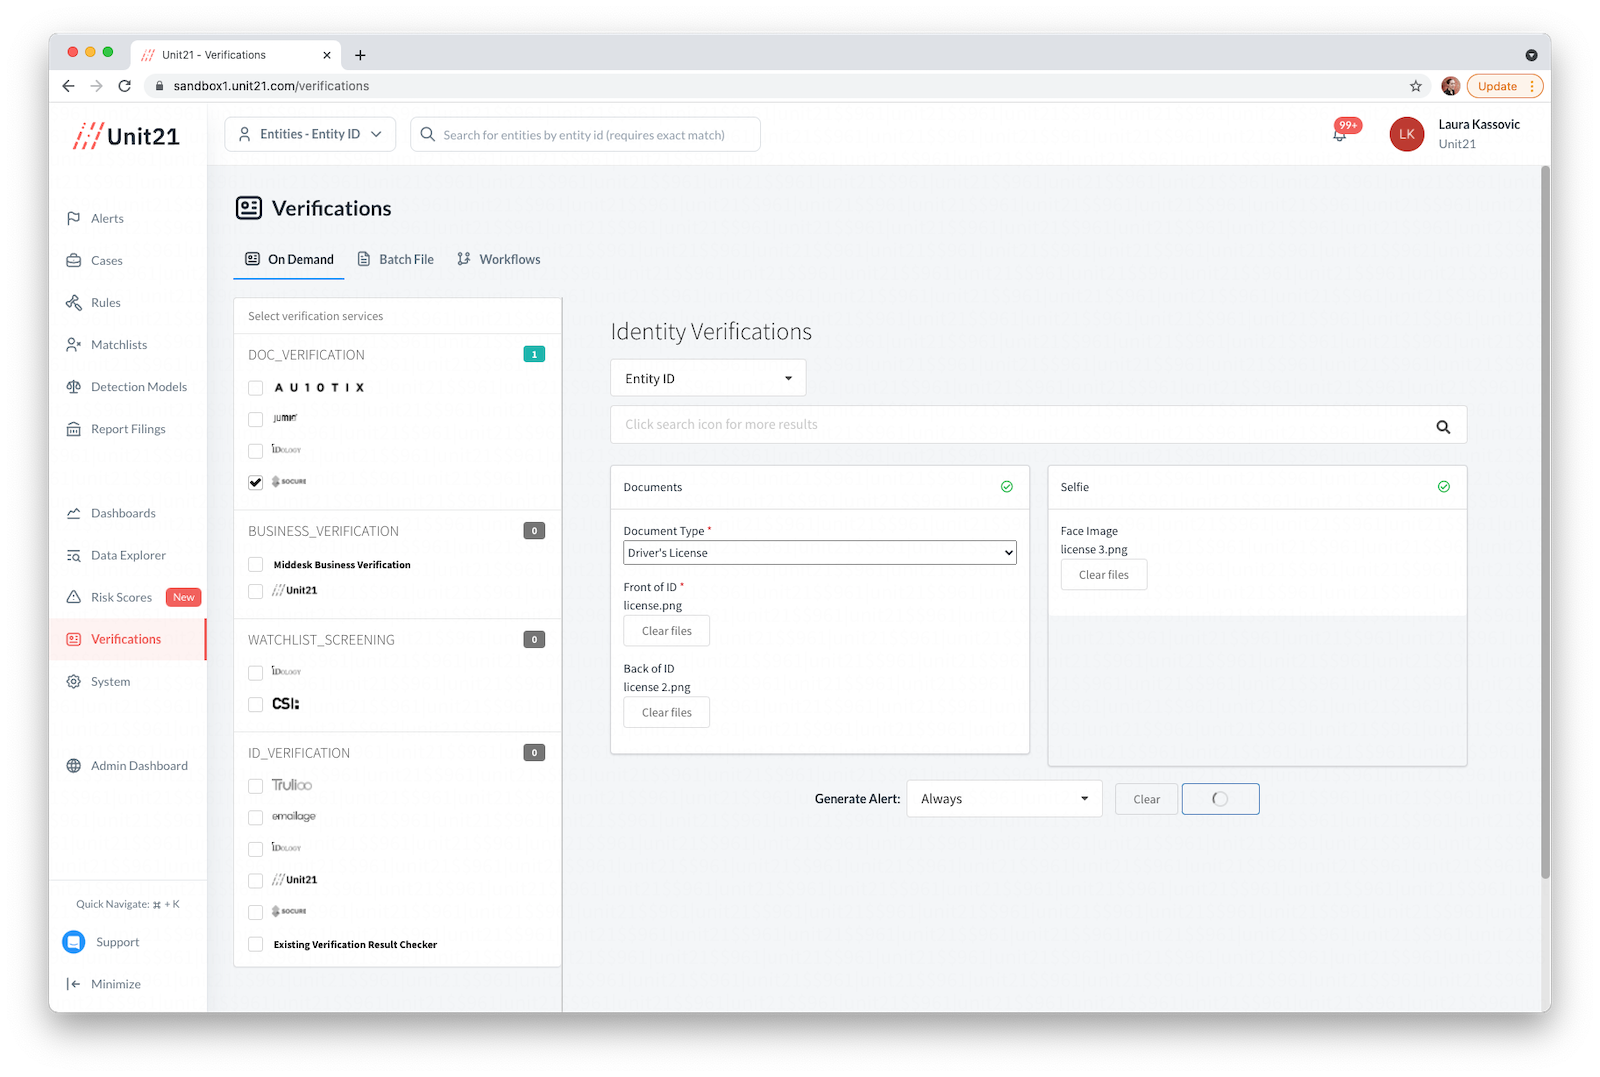
Task: Open the Alerts flag icon in sidebar
Action: pyautogui.click(x=73, y=218)
